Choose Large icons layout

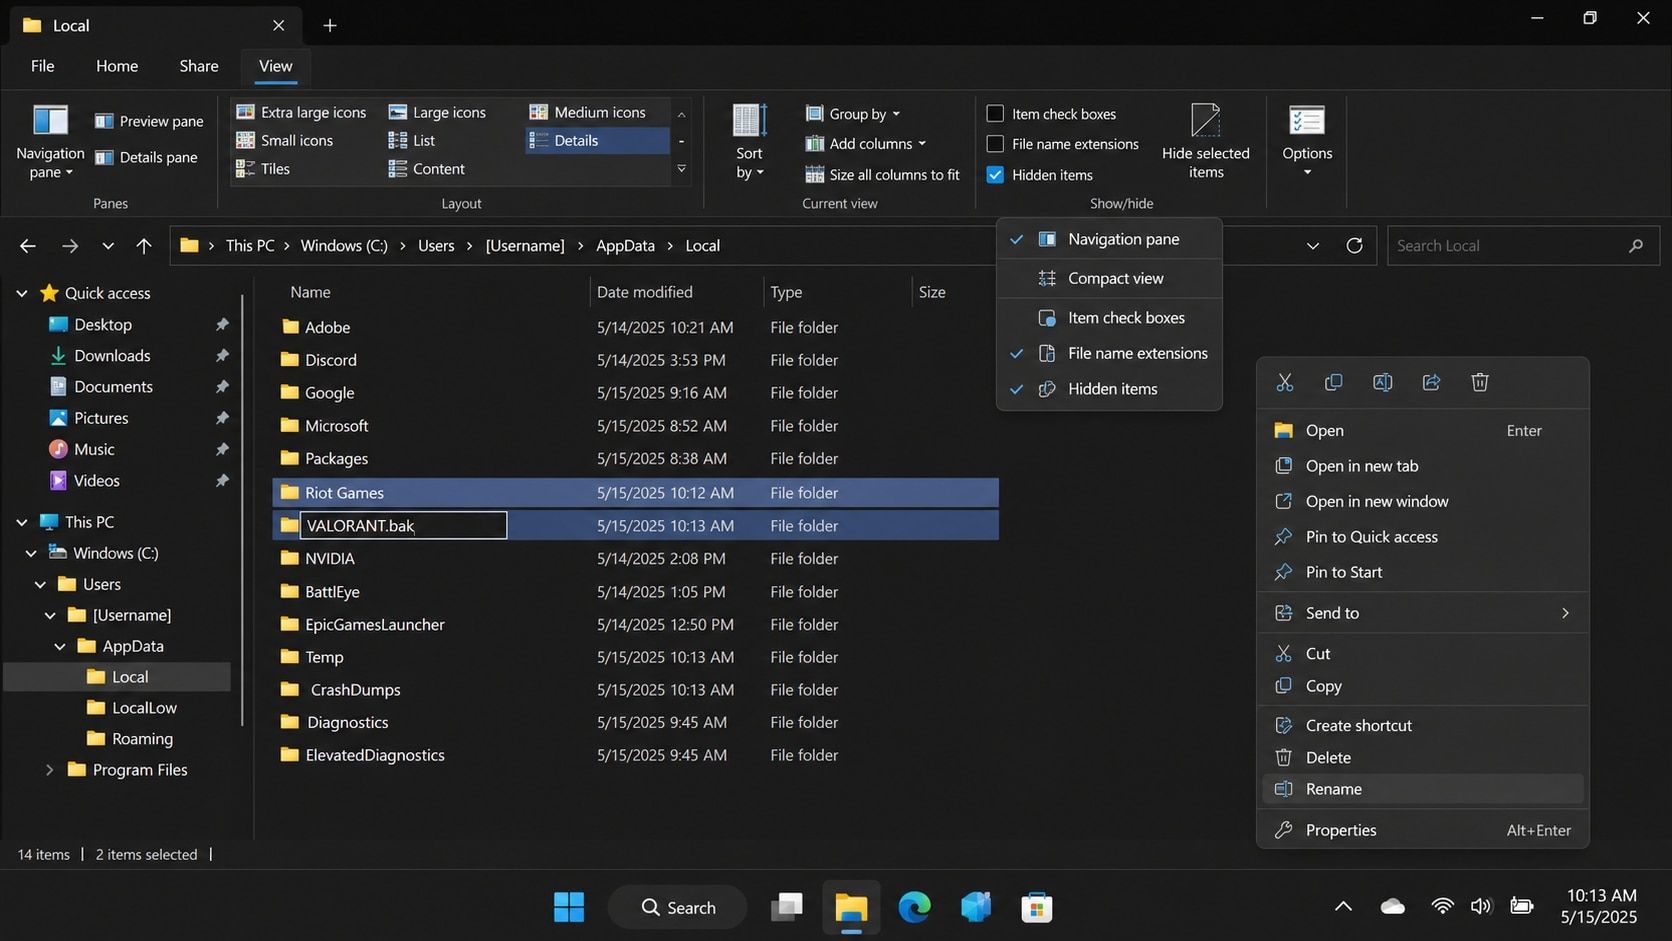point(437,112)
